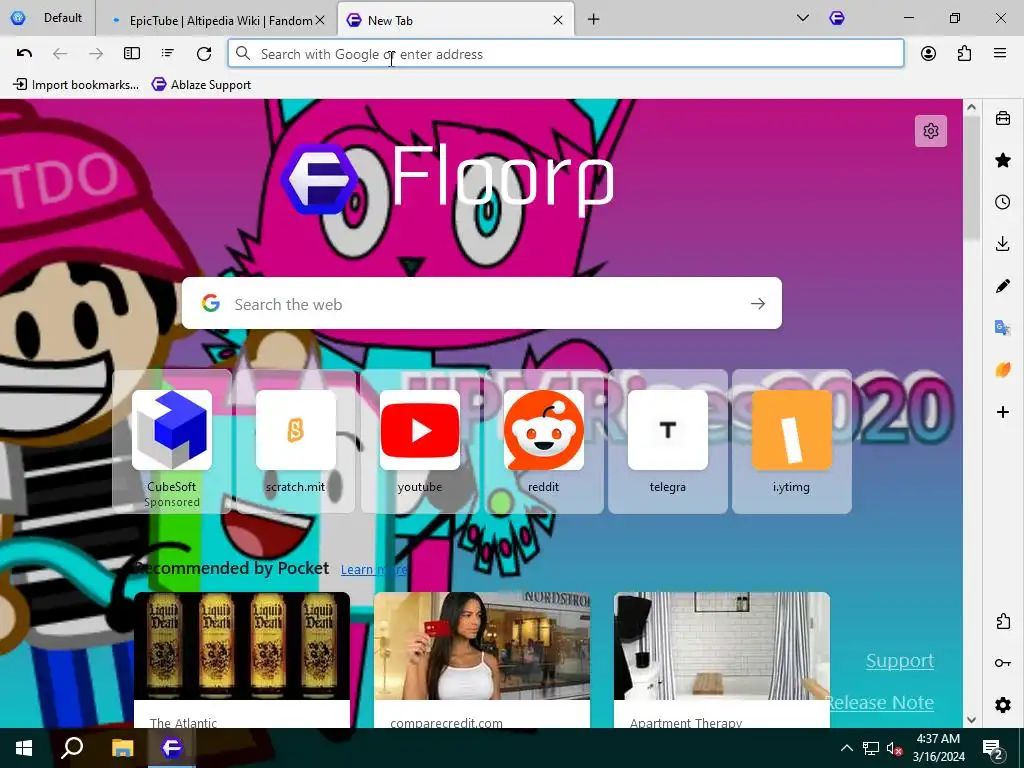The width and height of the screenshot is (1024, 768).
Task: Open add-ons puzzle icon in sidebar bottom
Action: (x=1002, y=621)
